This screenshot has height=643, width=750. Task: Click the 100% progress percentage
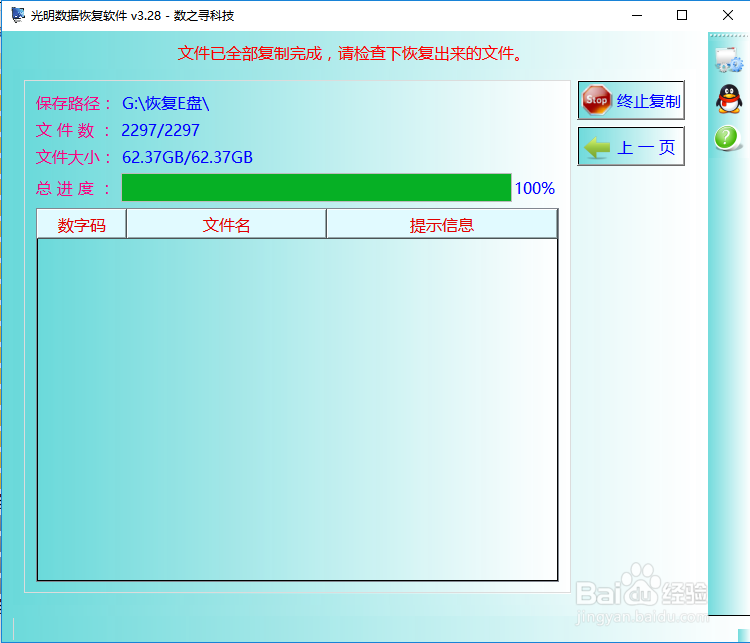534,188
